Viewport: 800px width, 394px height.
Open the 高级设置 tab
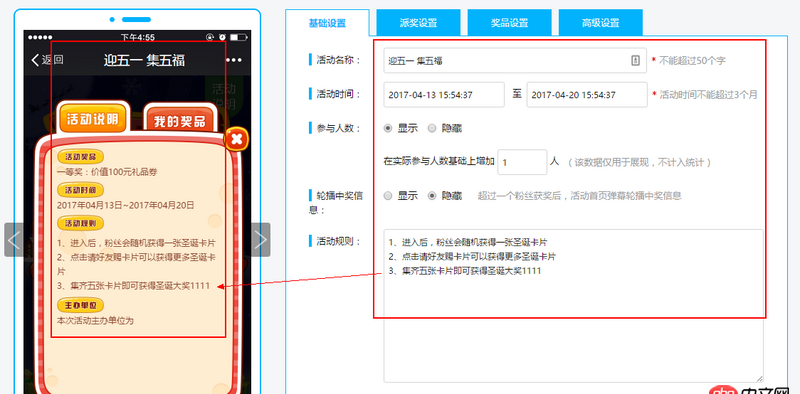[601, 23]
